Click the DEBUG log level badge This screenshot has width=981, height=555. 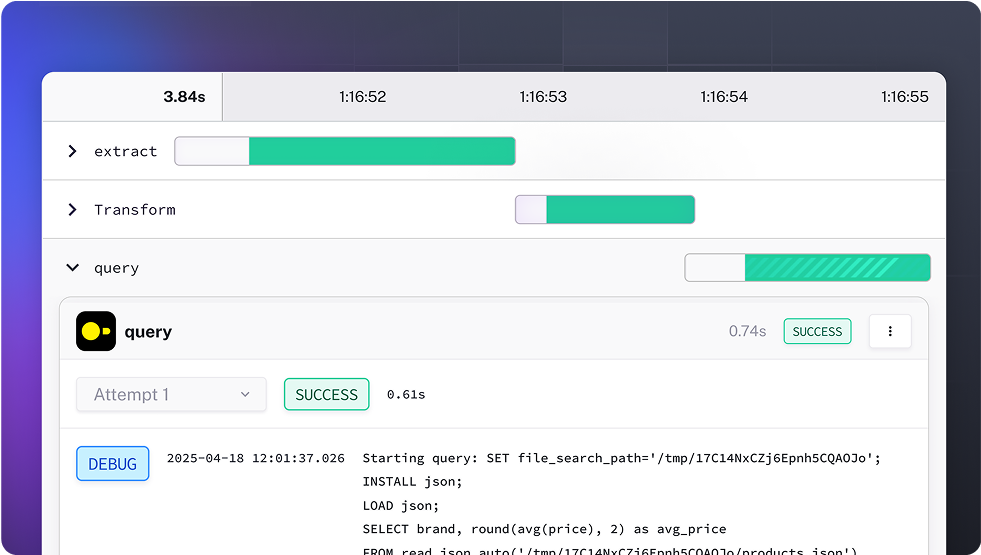coord(113,464)
